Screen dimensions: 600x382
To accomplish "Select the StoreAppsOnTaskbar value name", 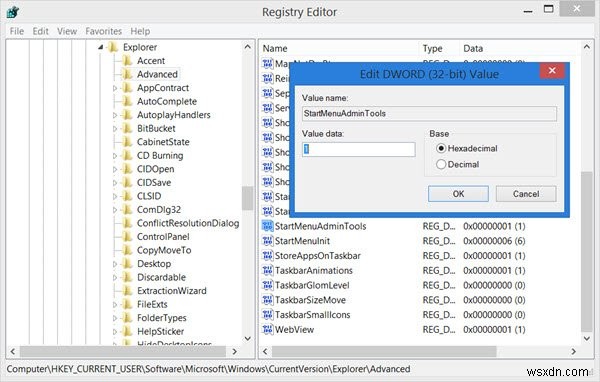I will click(318, 256).
